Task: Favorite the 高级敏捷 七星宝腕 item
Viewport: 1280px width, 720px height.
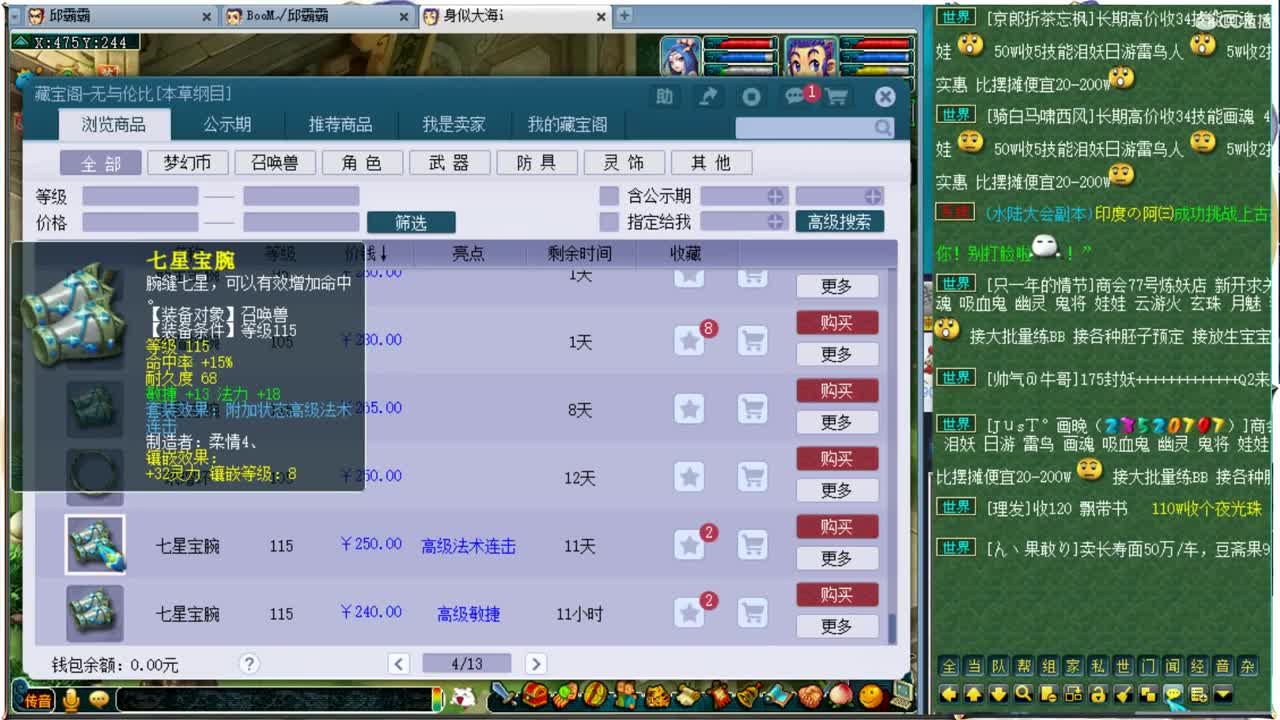Action: 689,612
